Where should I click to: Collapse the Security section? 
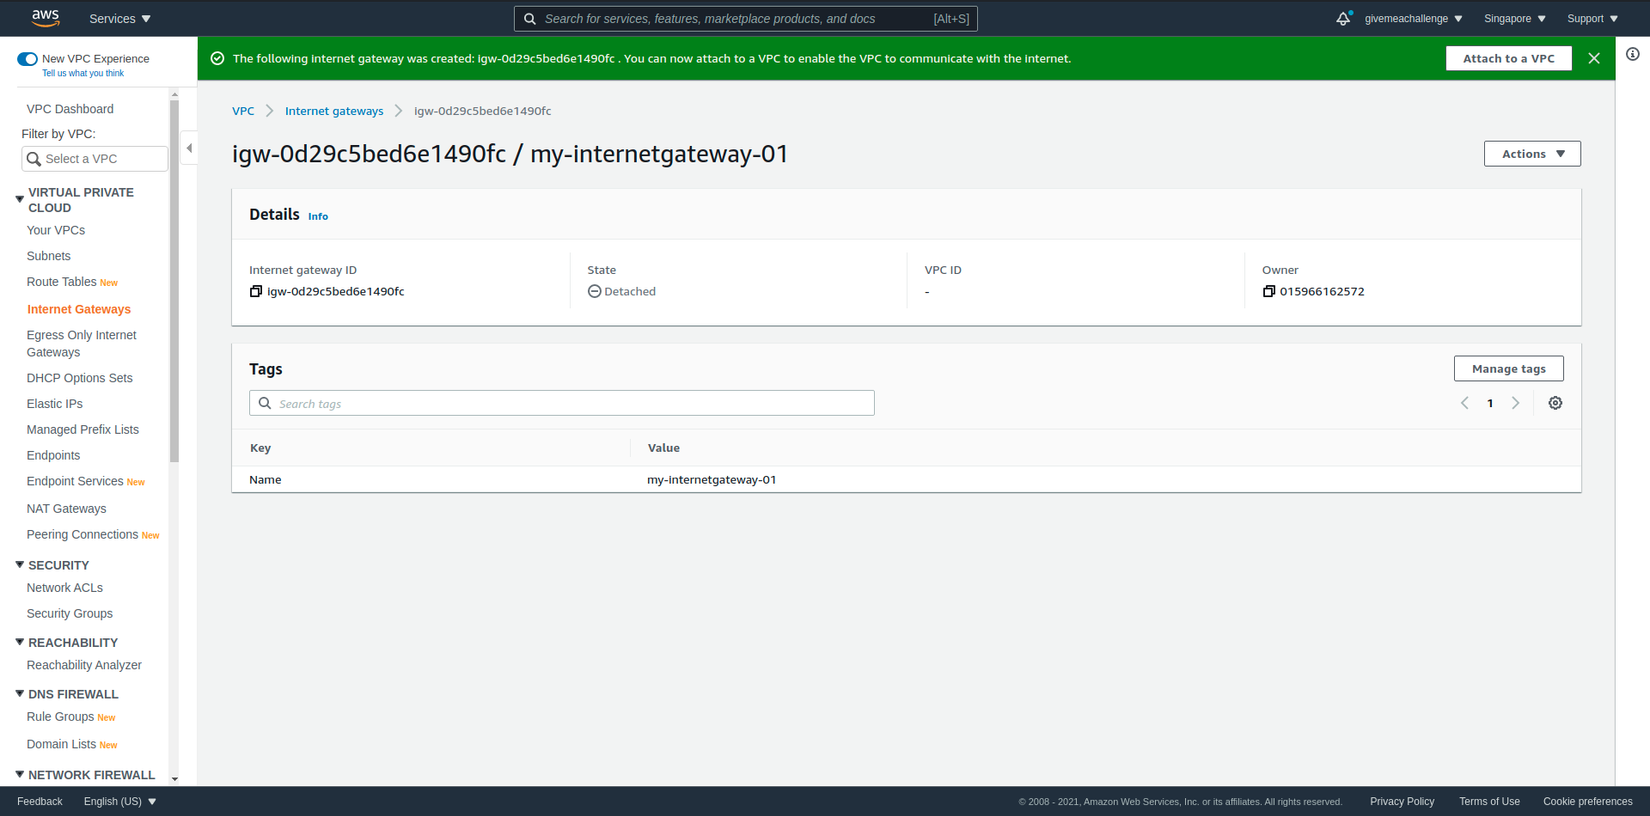pos(19,565)
